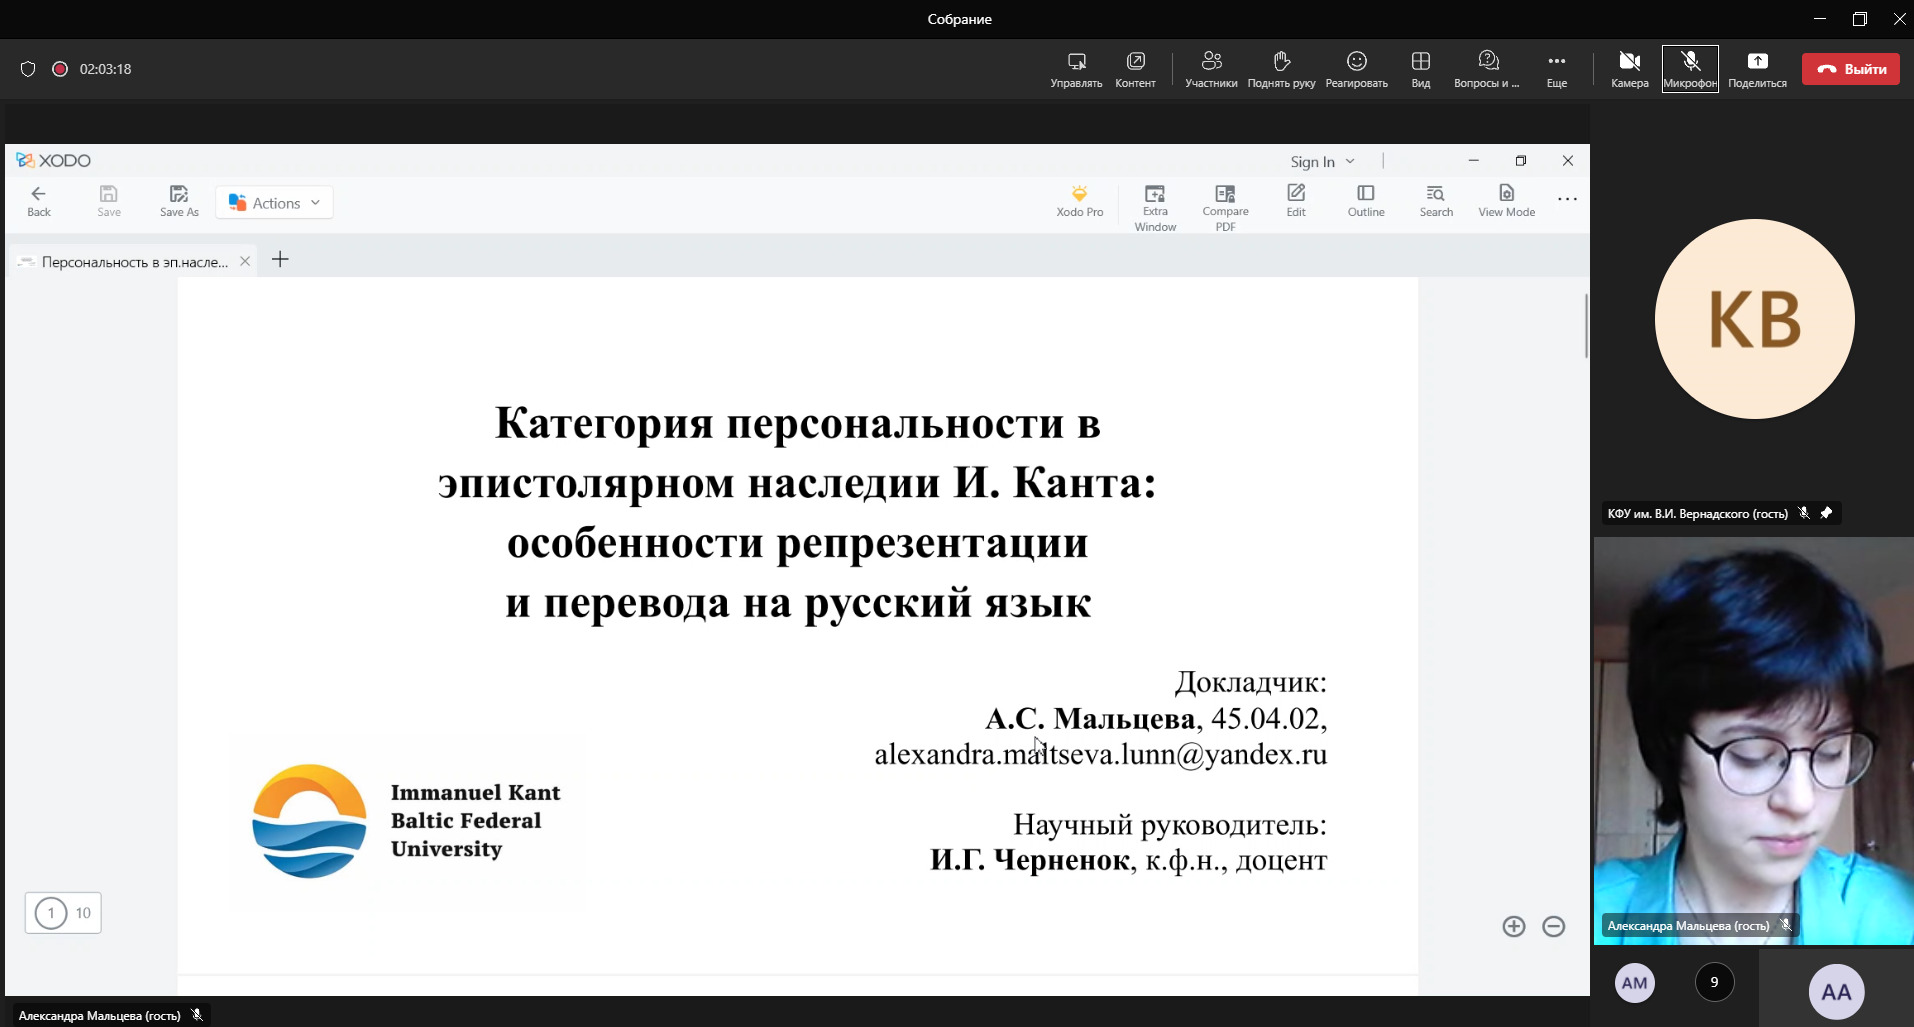Open the document Outline panel
The height and width of the screenshot is (1027, 1914).
(x=1366, y=200)
